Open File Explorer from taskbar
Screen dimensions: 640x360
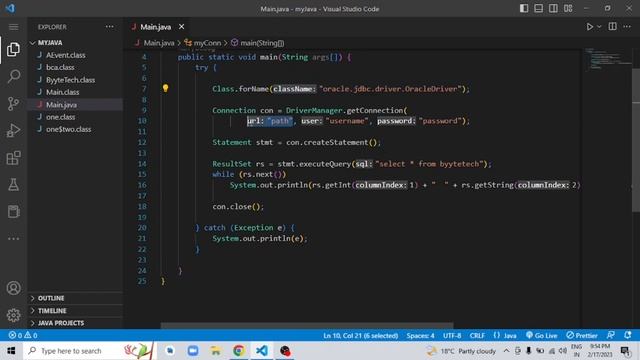[216, 351]
